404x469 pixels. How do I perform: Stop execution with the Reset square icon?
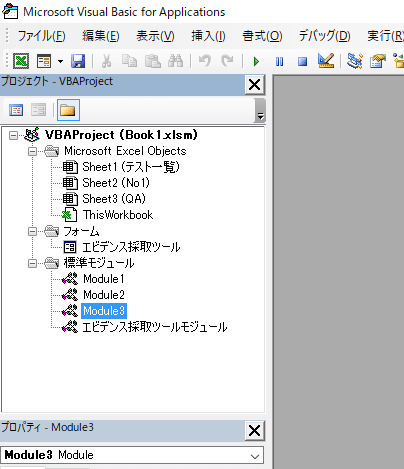302,62
